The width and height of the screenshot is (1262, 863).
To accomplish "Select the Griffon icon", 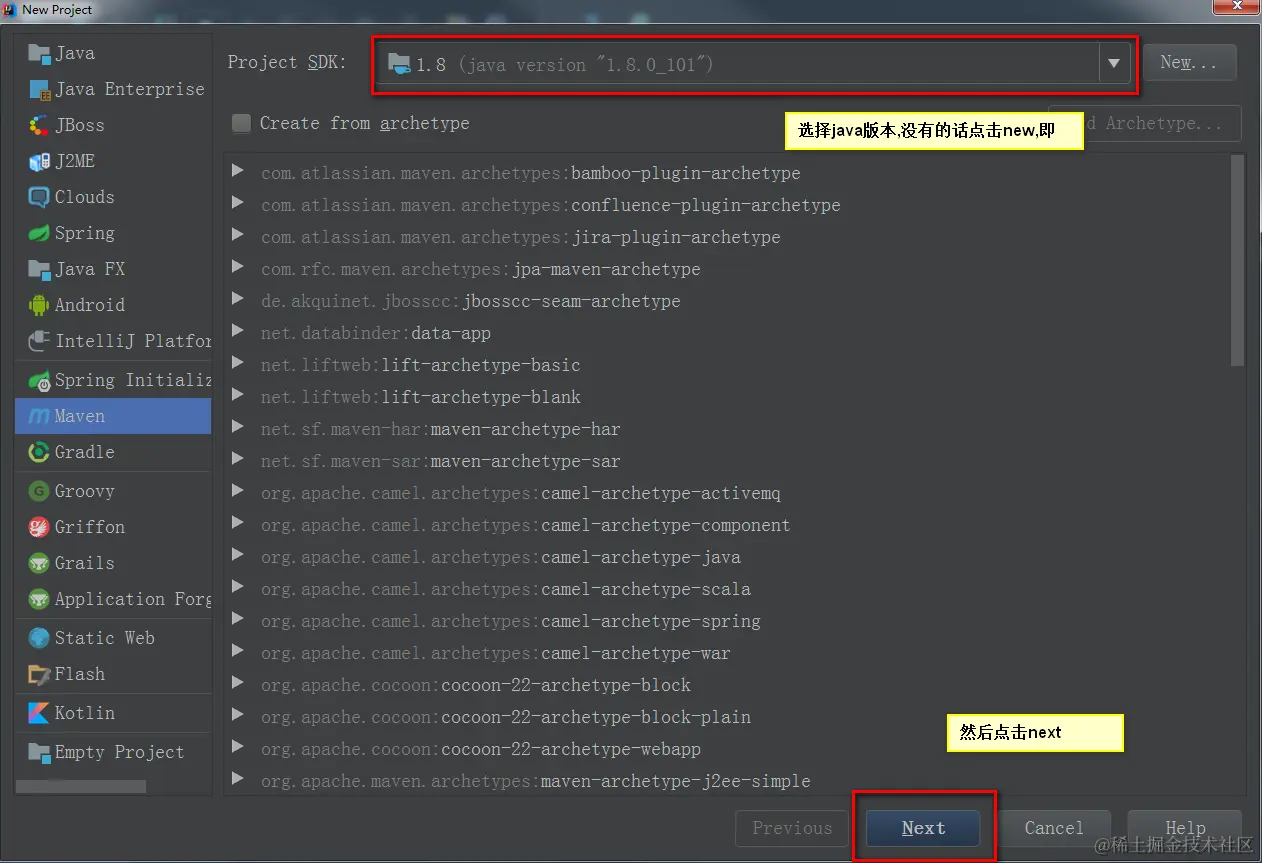I will point(39,527).
